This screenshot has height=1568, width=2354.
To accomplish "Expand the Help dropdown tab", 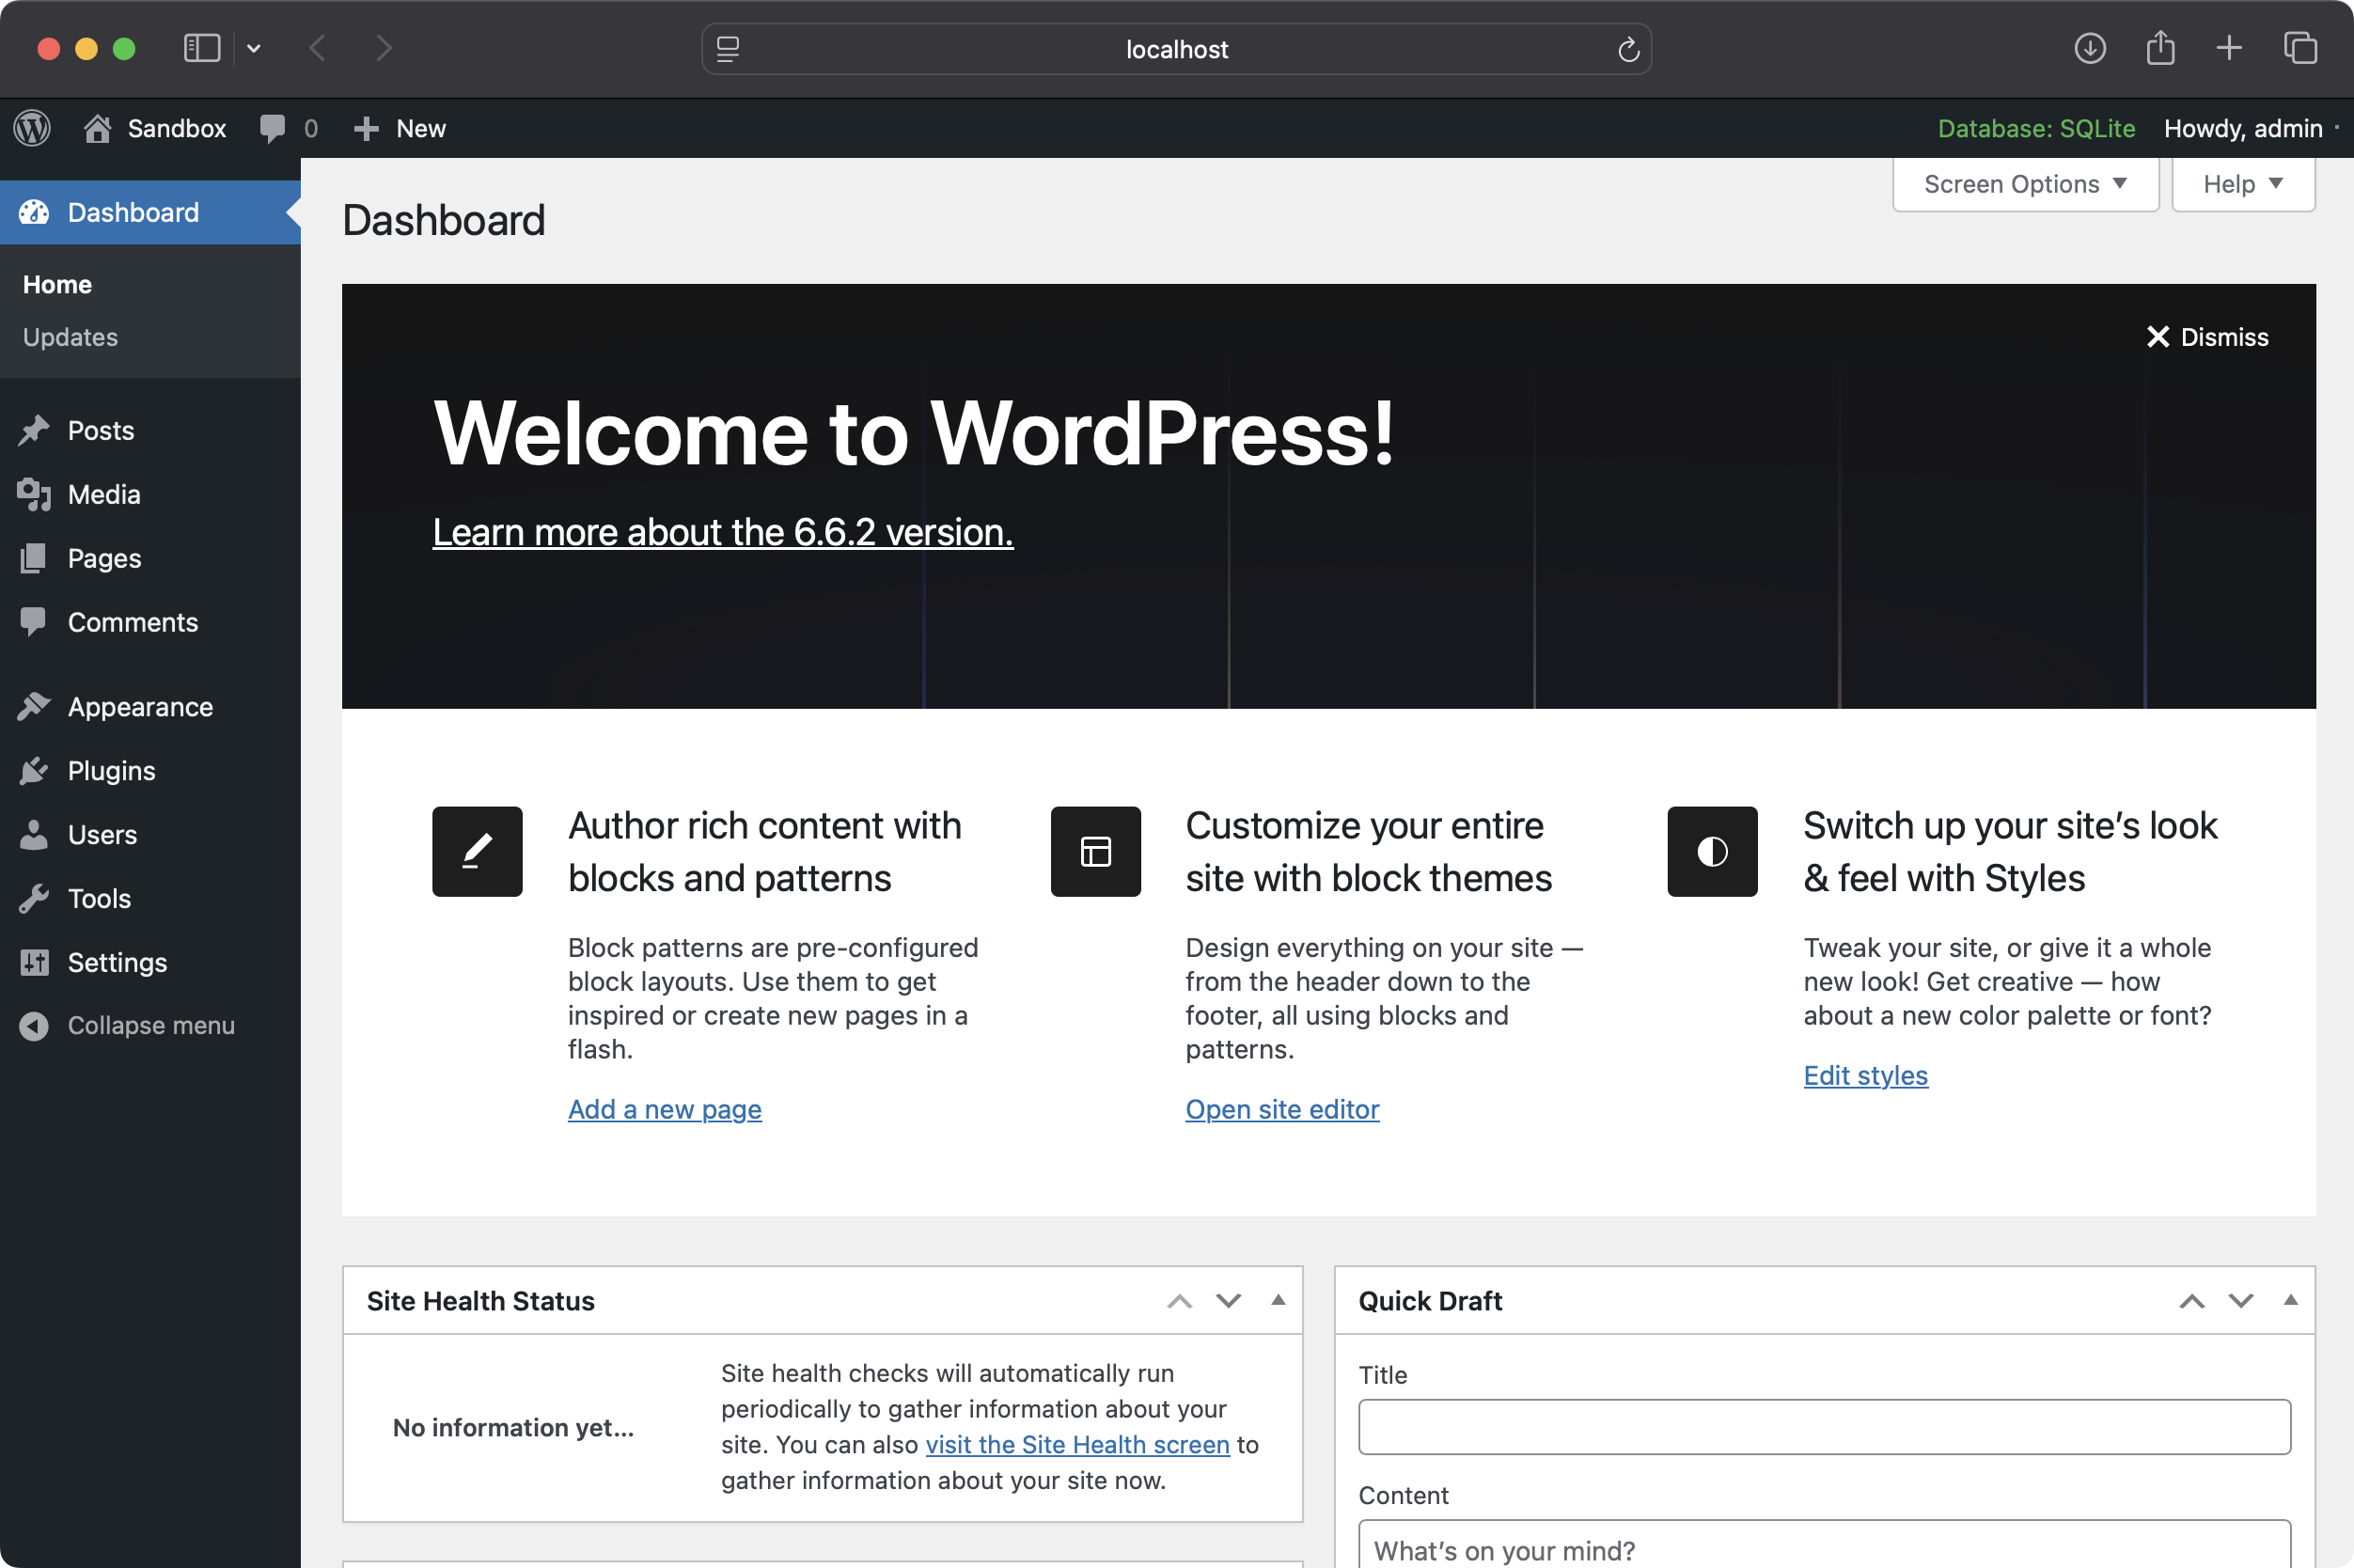I will point(2243,184).
